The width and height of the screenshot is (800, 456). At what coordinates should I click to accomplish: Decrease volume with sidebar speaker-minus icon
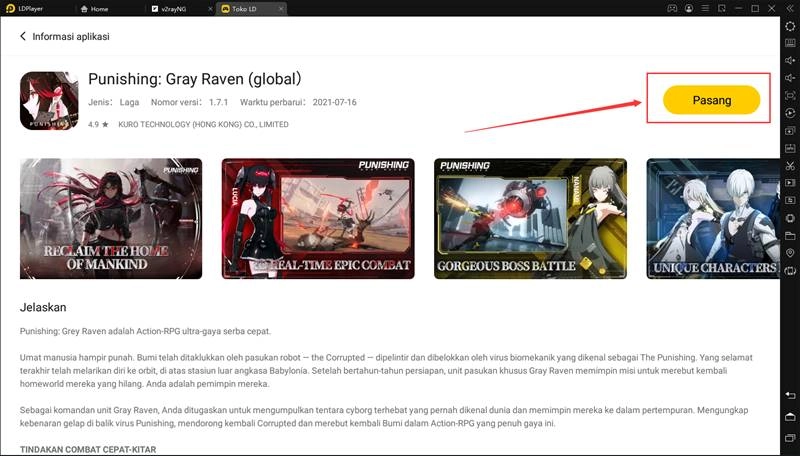tap(790, 78)
